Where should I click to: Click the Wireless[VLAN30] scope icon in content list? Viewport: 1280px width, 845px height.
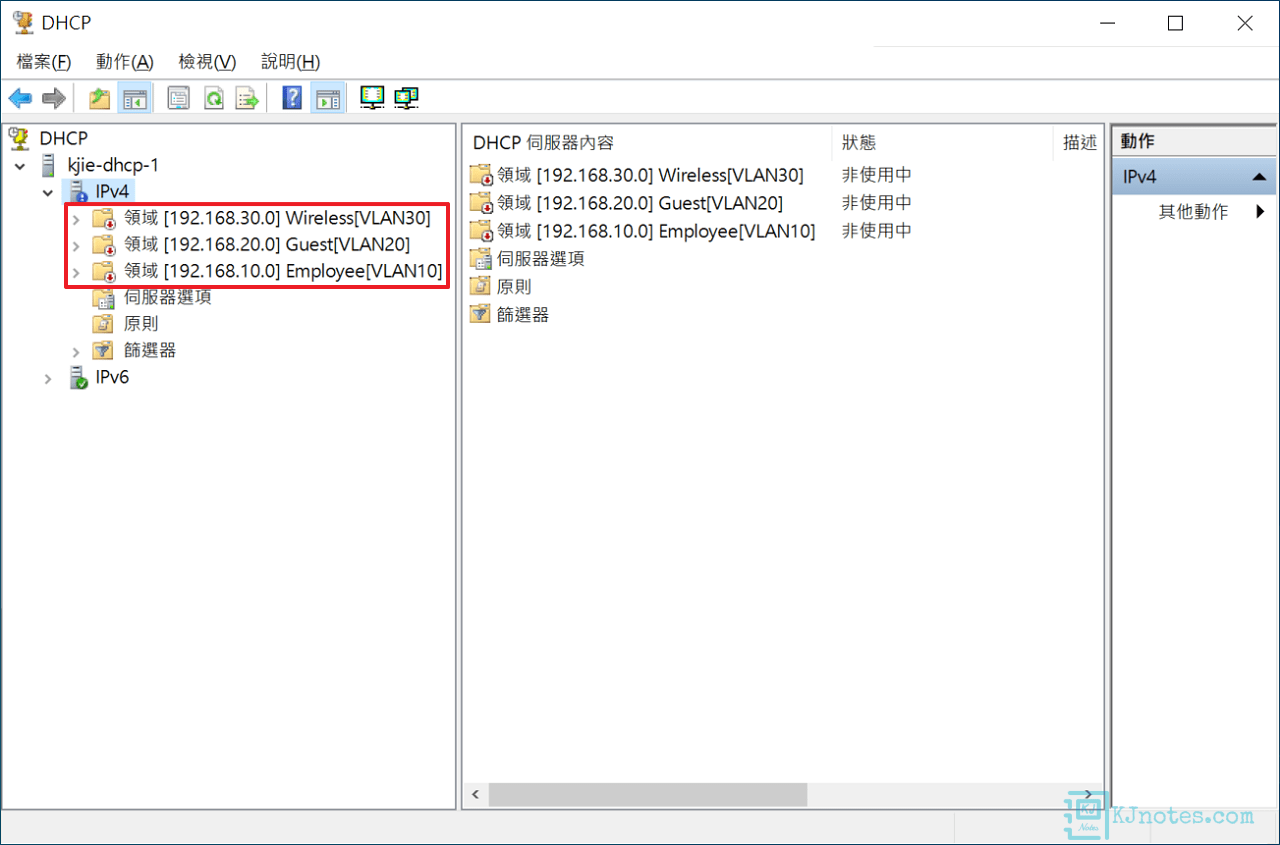[x=481, y=175]
